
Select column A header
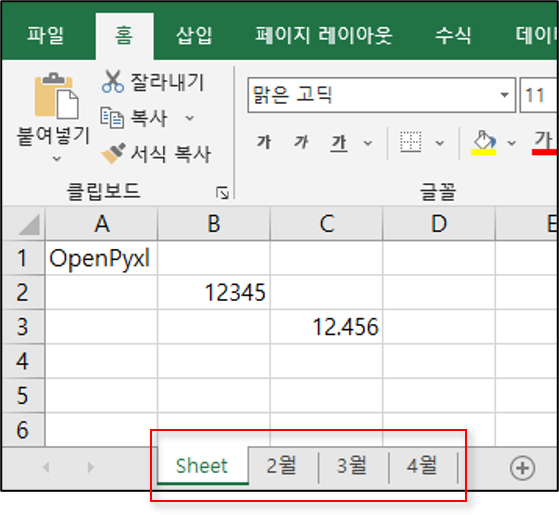(102, 223)
